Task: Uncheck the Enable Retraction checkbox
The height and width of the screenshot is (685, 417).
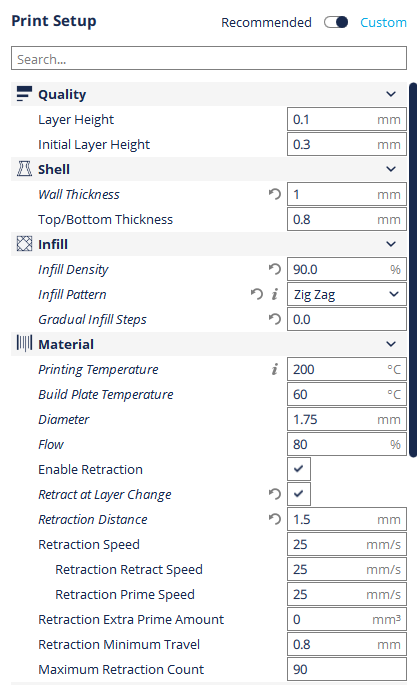Action: (x=299, y=469)
